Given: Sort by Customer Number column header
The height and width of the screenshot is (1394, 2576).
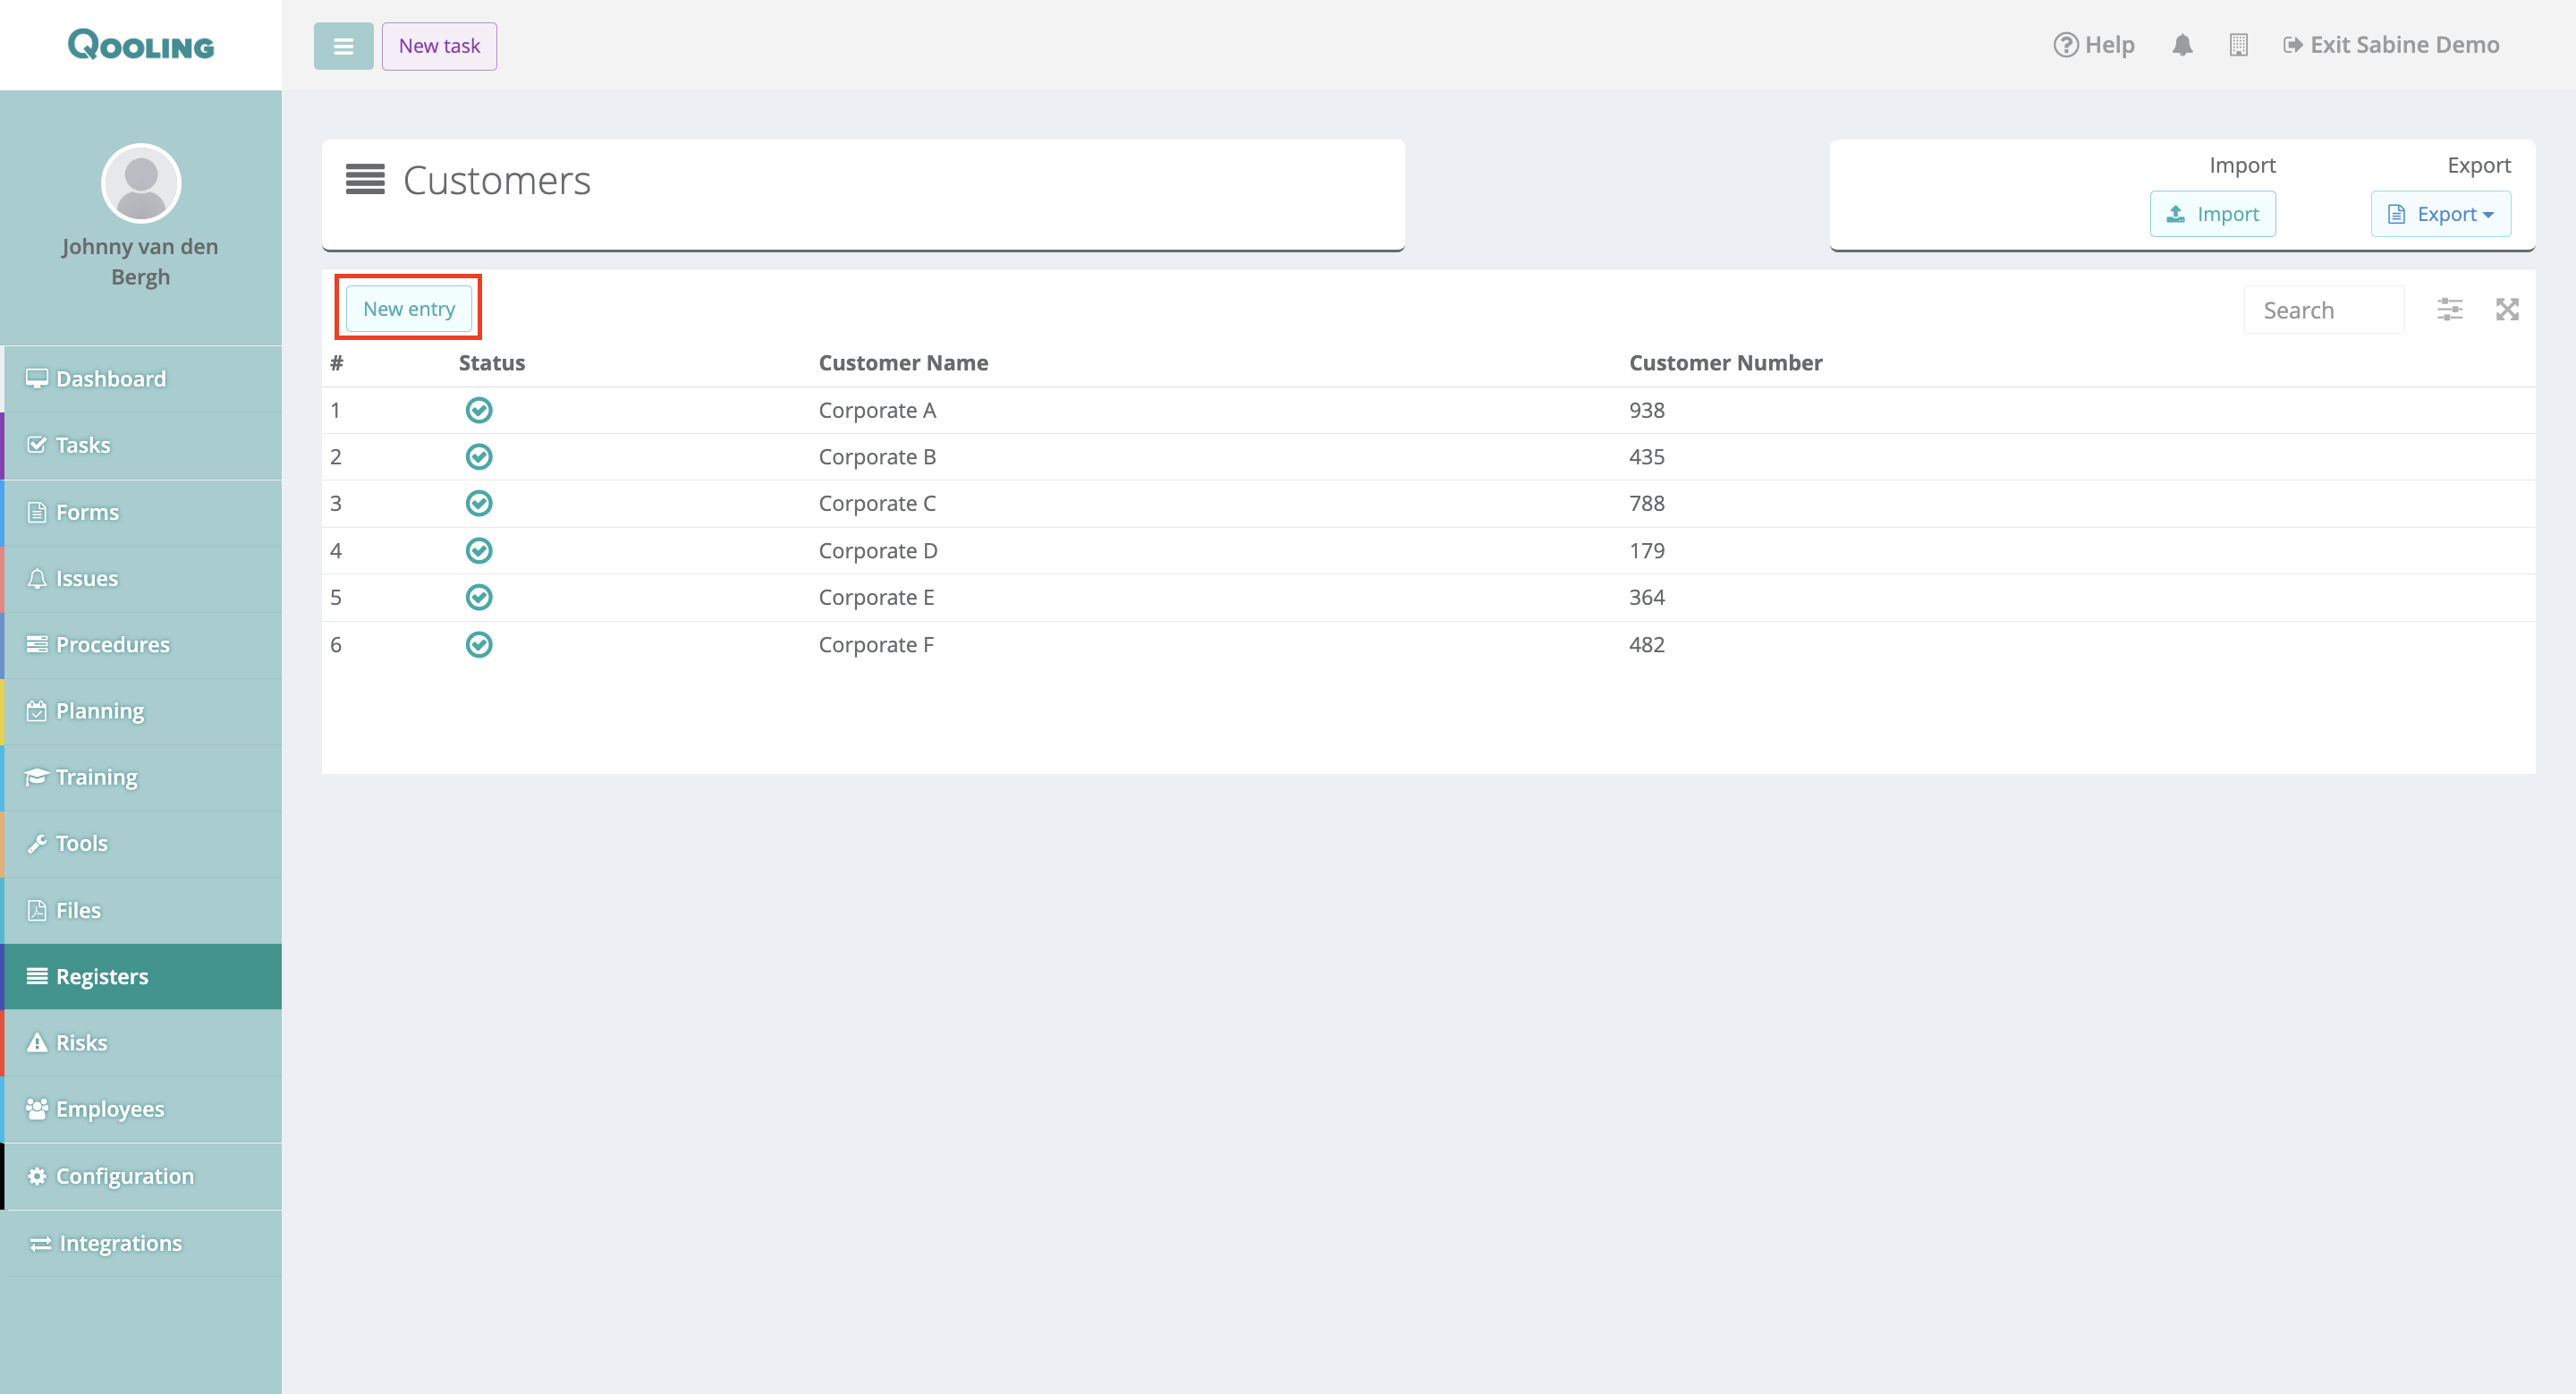Looking at the screenshot, I should (x=1725, y=363).
